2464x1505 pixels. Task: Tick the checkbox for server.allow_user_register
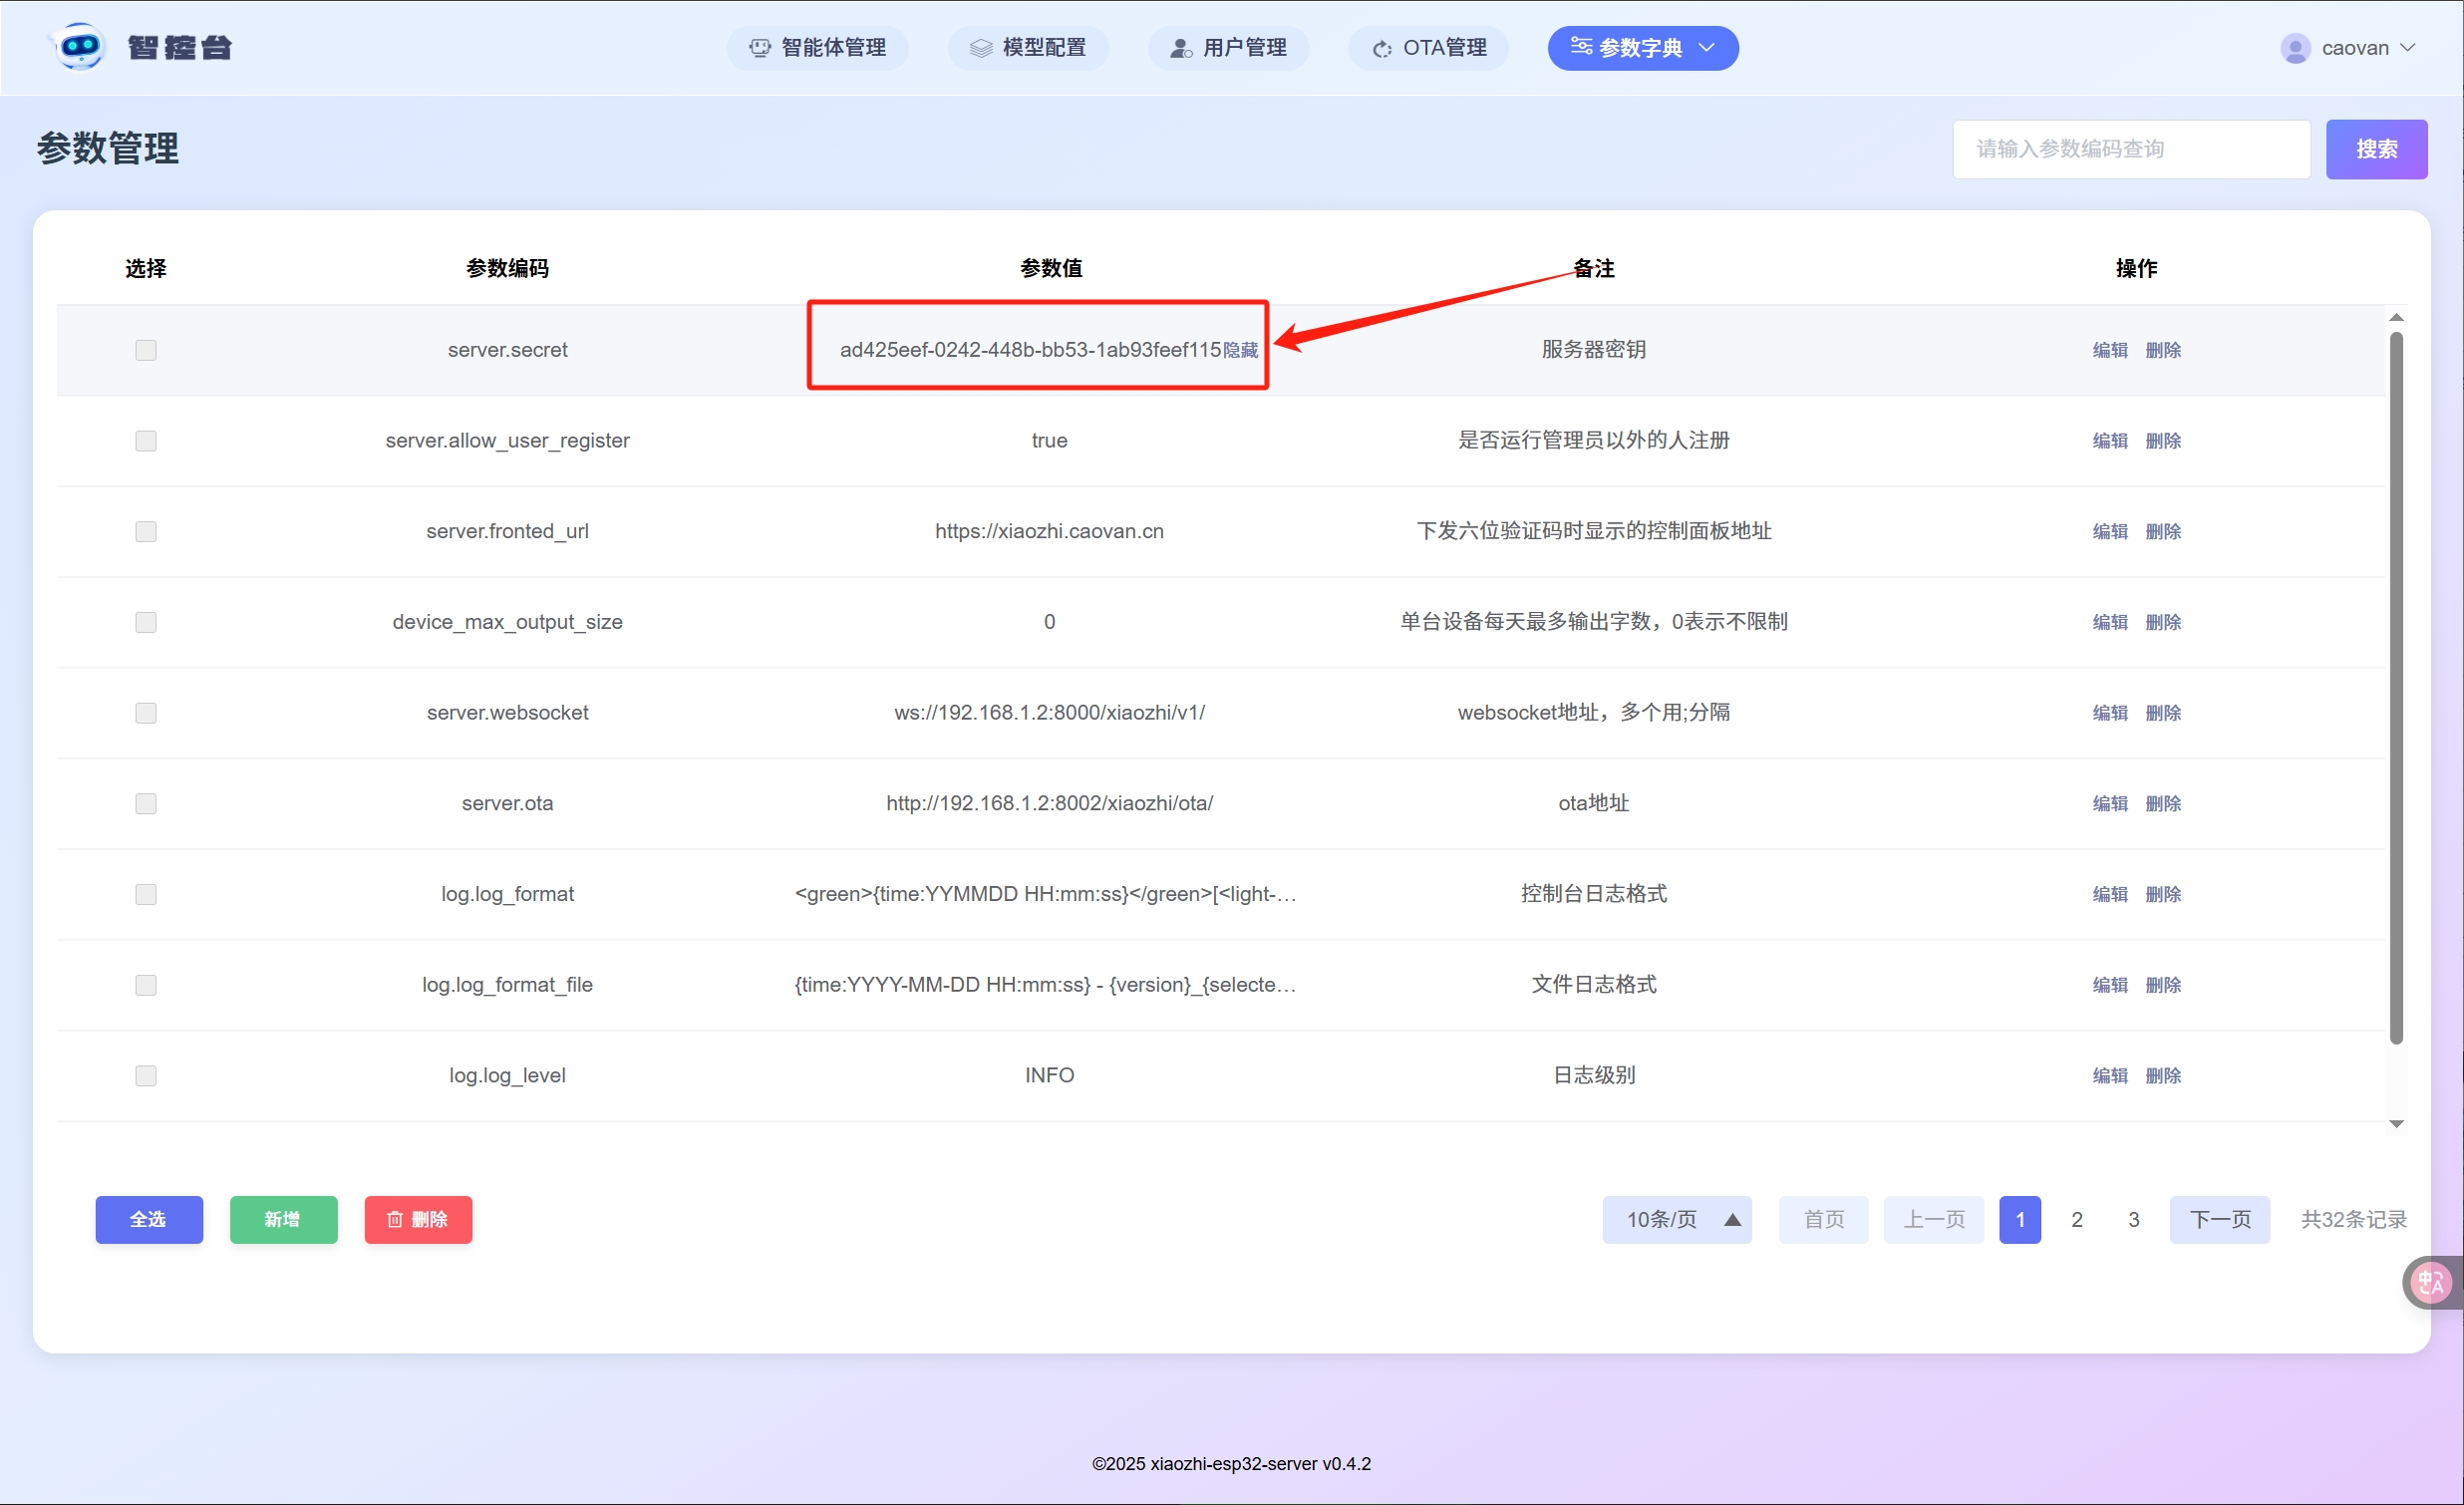[146, 441]
